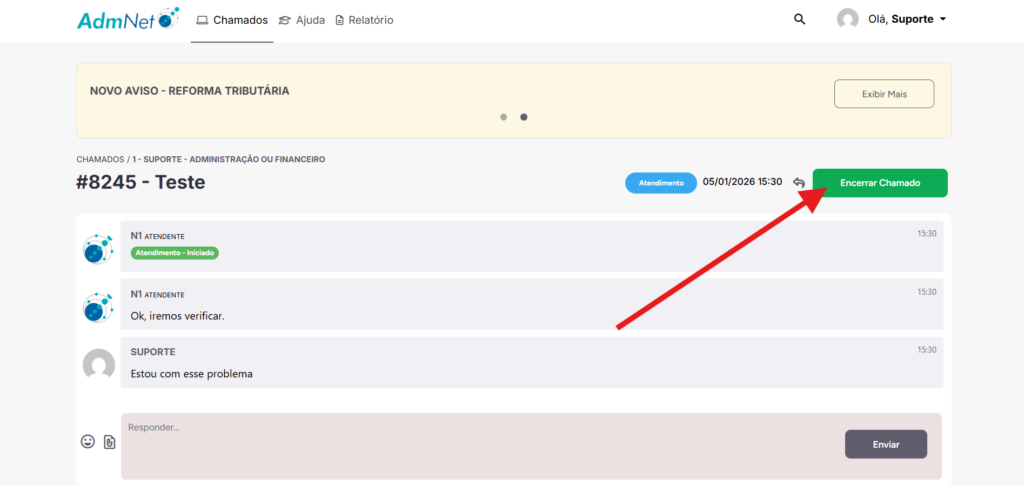Open the search magnifier icon
The width and height of the screenshot is (1024, 485).
click(799, 19)
